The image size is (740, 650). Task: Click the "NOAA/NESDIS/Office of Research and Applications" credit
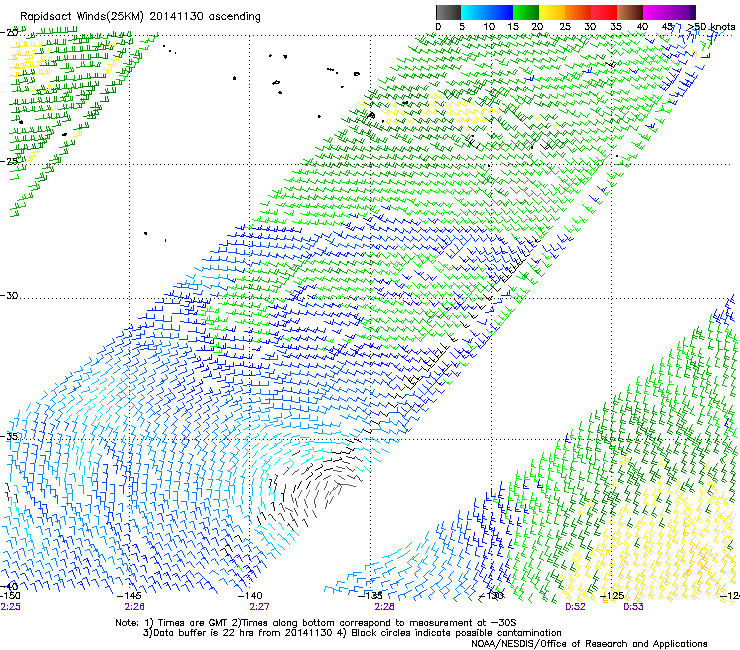coord(589,644)
